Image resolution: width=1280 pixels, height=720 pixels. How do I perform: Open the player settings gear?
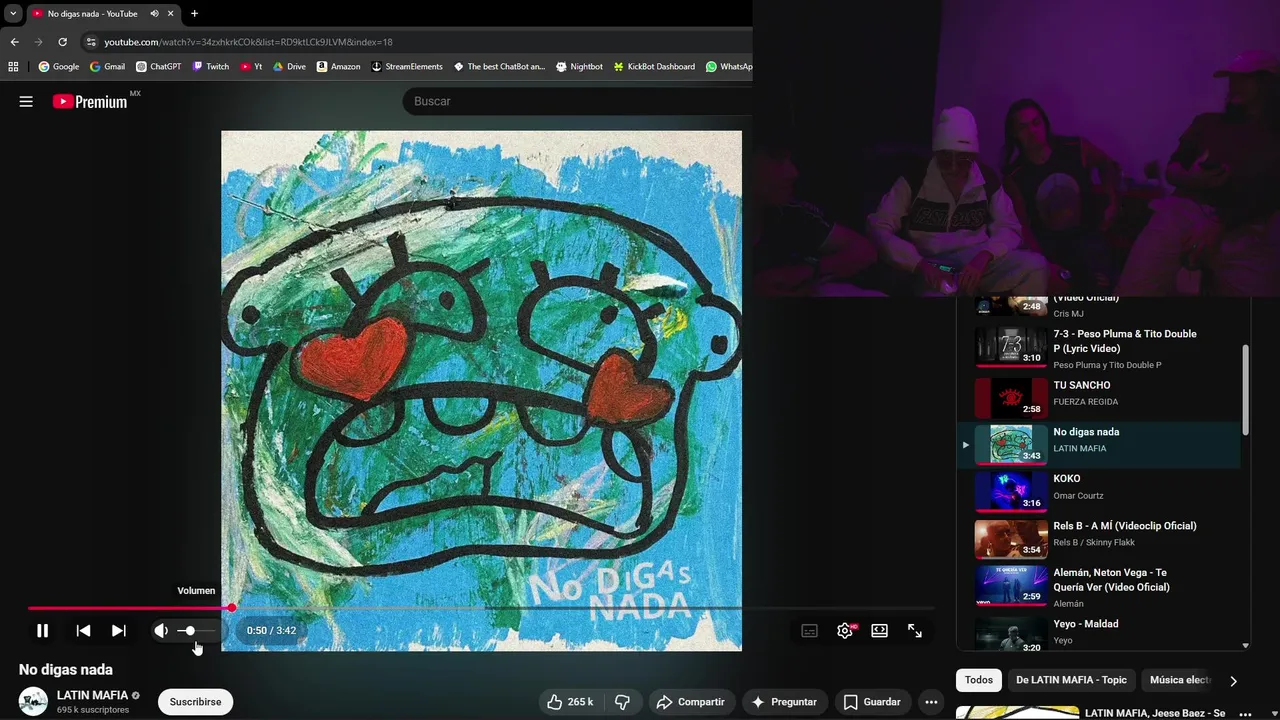point(845,631)
